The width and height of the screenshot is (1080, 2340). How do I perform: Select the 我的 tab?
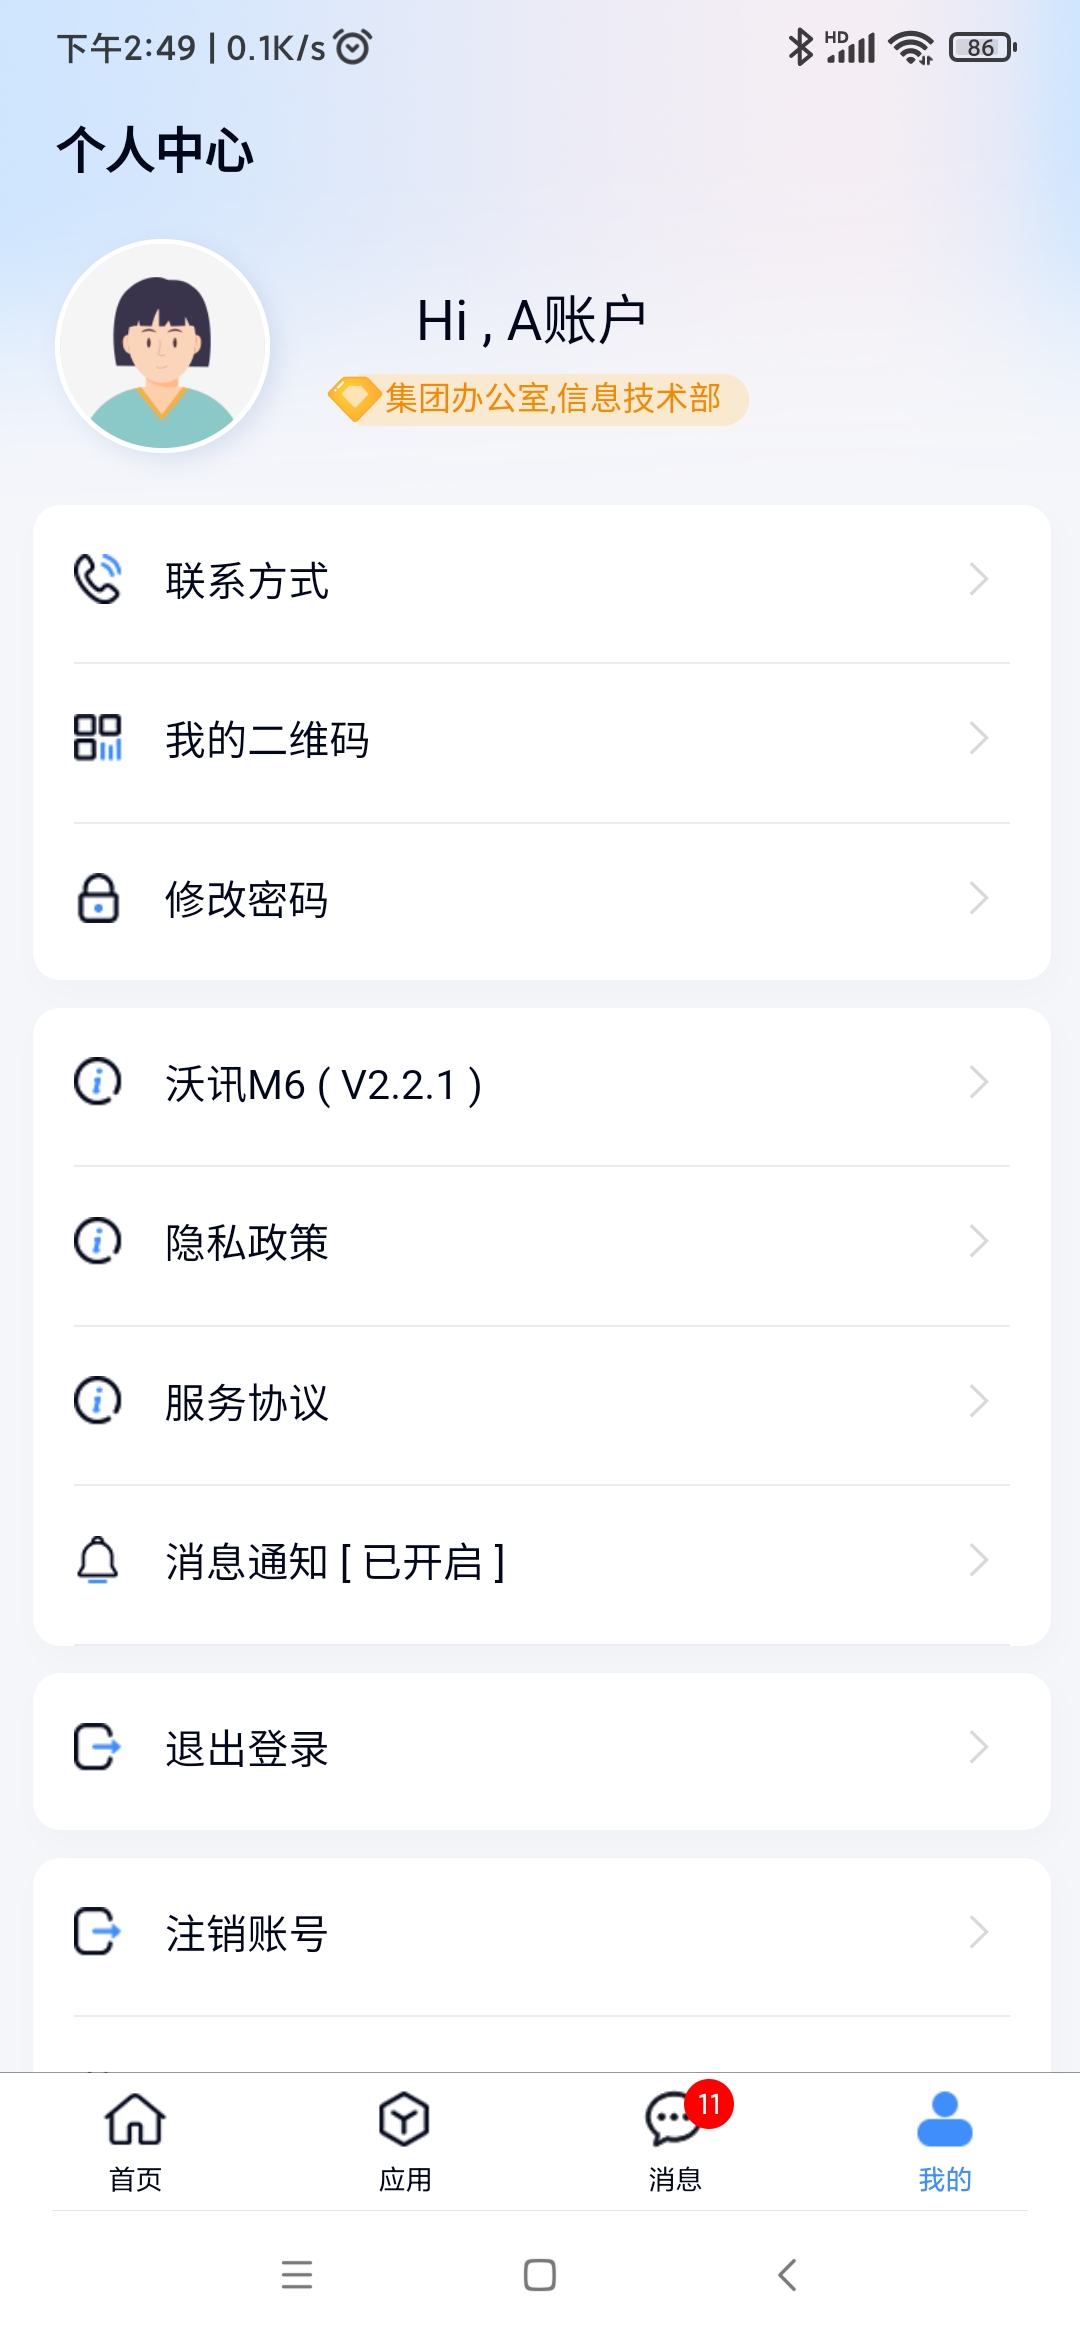click(x=945, y=2140)
